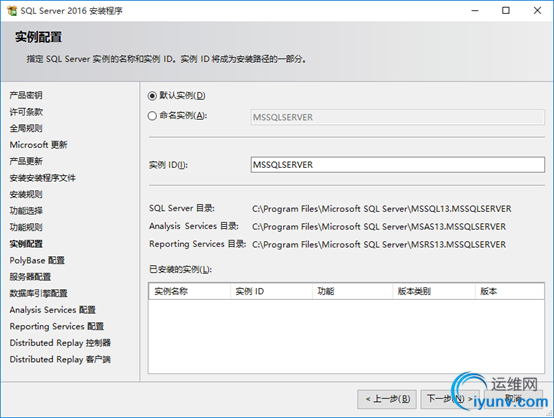The height and width of the screenshot is (418, 554).
Task: Select the Reporting Services 配置 step
Action: click(57, 326)
